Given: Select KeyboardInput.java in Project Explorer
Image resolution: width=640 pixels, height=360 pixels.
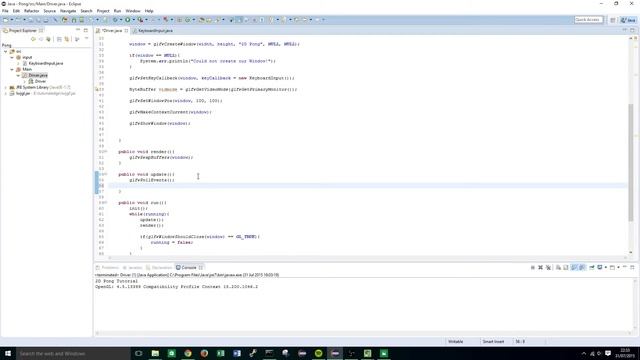Looking at the screenshot, I should pyautogui.click(x=43, y=63).
